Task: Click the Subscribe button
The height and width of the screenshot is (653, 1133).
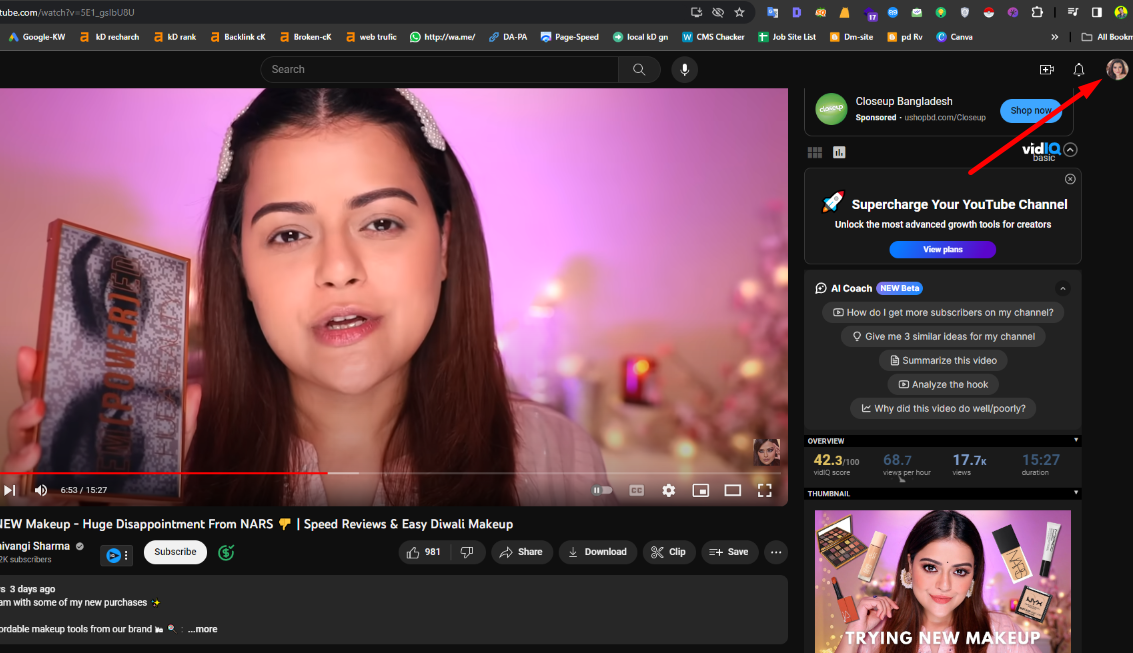Action: 175,552
